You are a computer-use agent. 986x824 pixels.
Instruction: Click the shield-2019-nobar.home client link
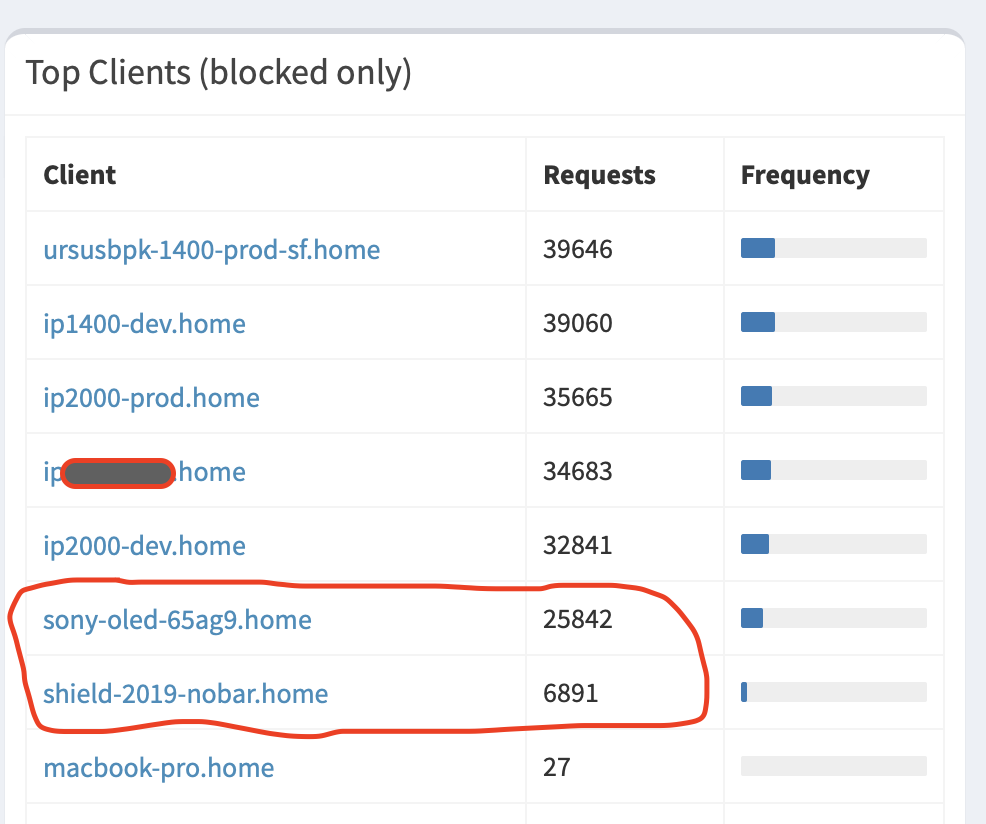tap(185, 693)
